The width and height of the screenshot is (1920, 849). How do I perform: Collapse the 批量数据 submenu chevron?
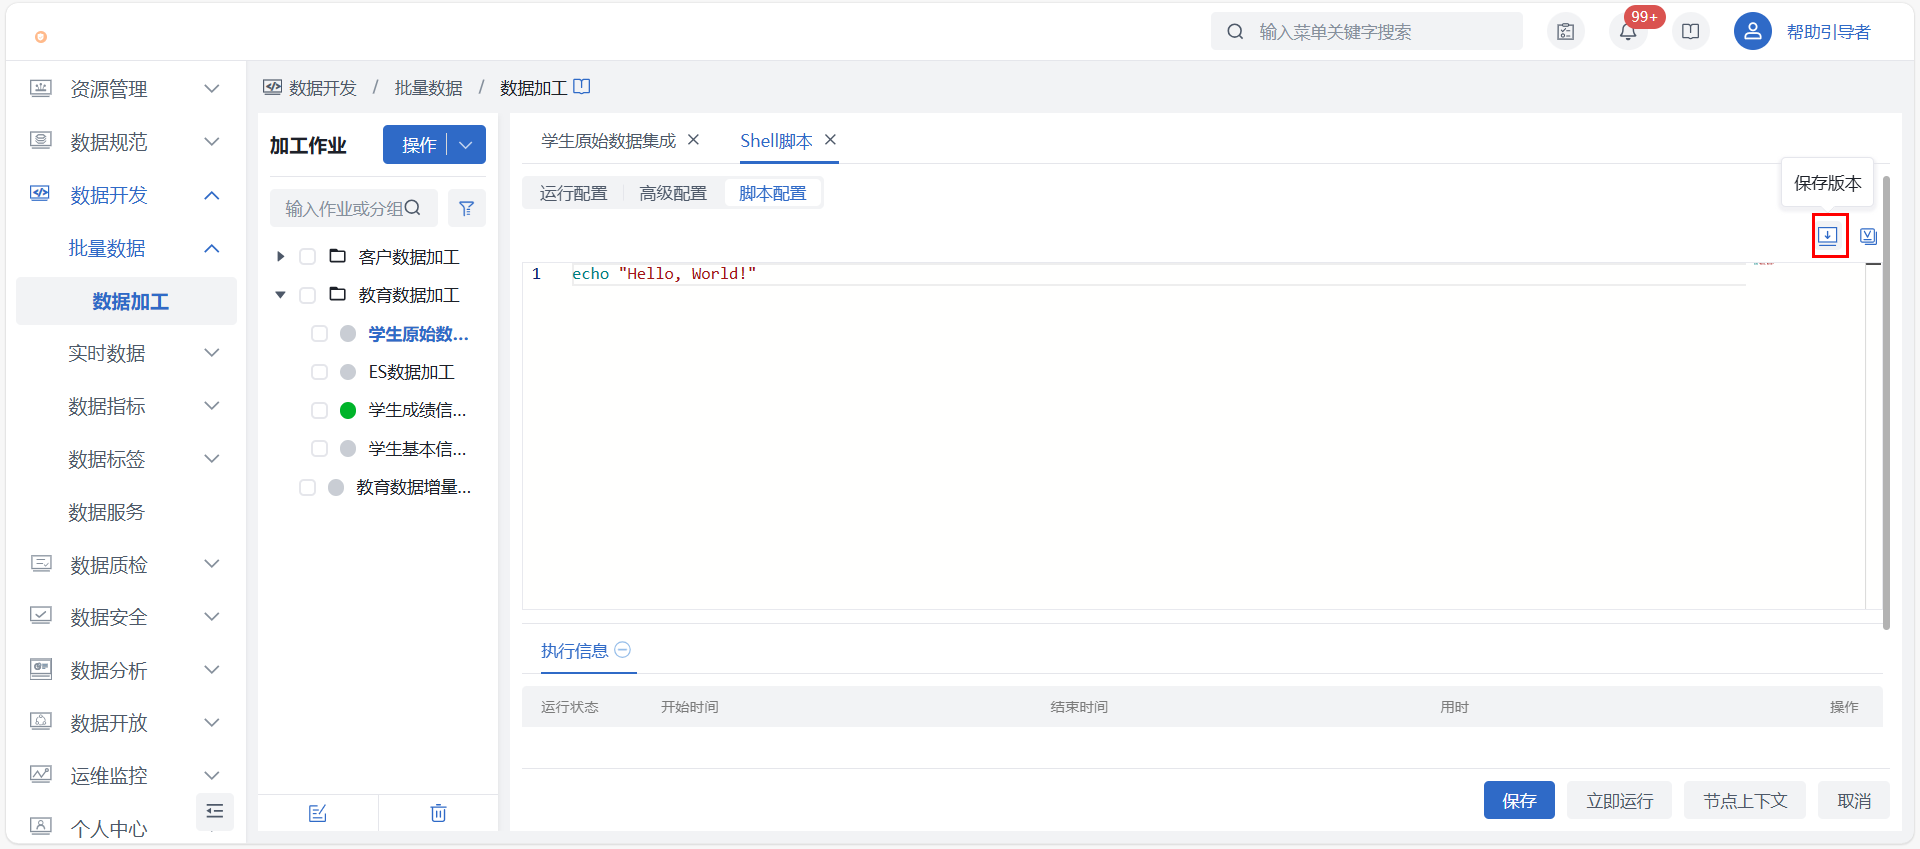point(212,248)
